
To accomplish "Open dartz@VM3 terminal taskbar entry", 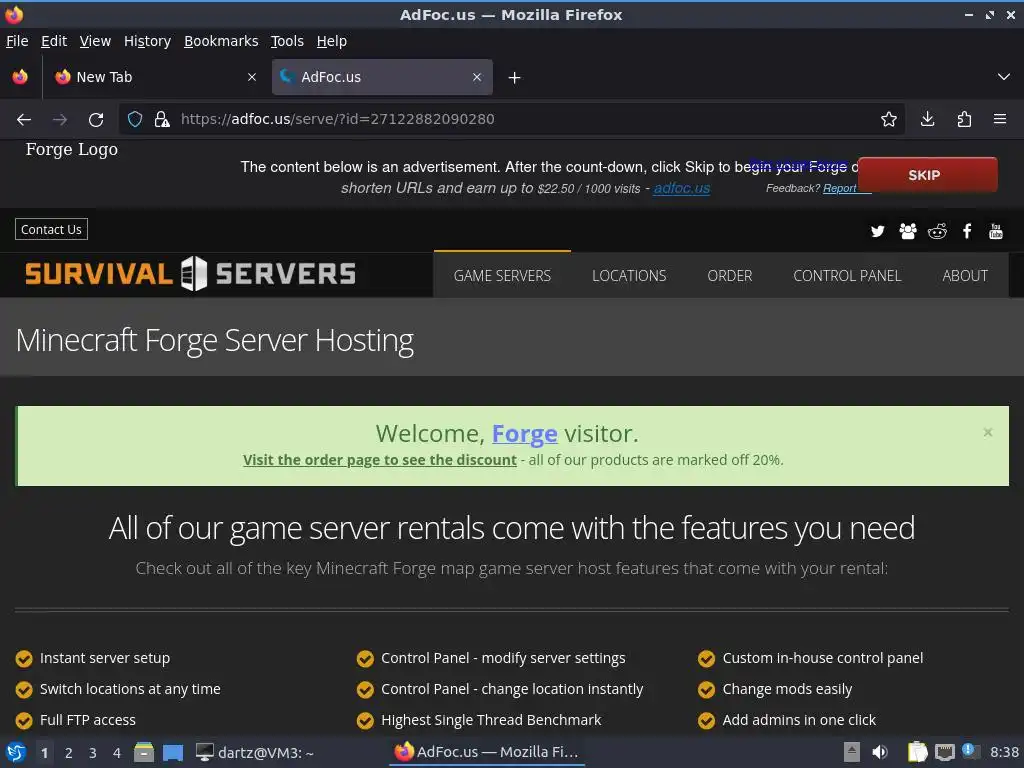I will pyautogui.click(x=256, y=752).
